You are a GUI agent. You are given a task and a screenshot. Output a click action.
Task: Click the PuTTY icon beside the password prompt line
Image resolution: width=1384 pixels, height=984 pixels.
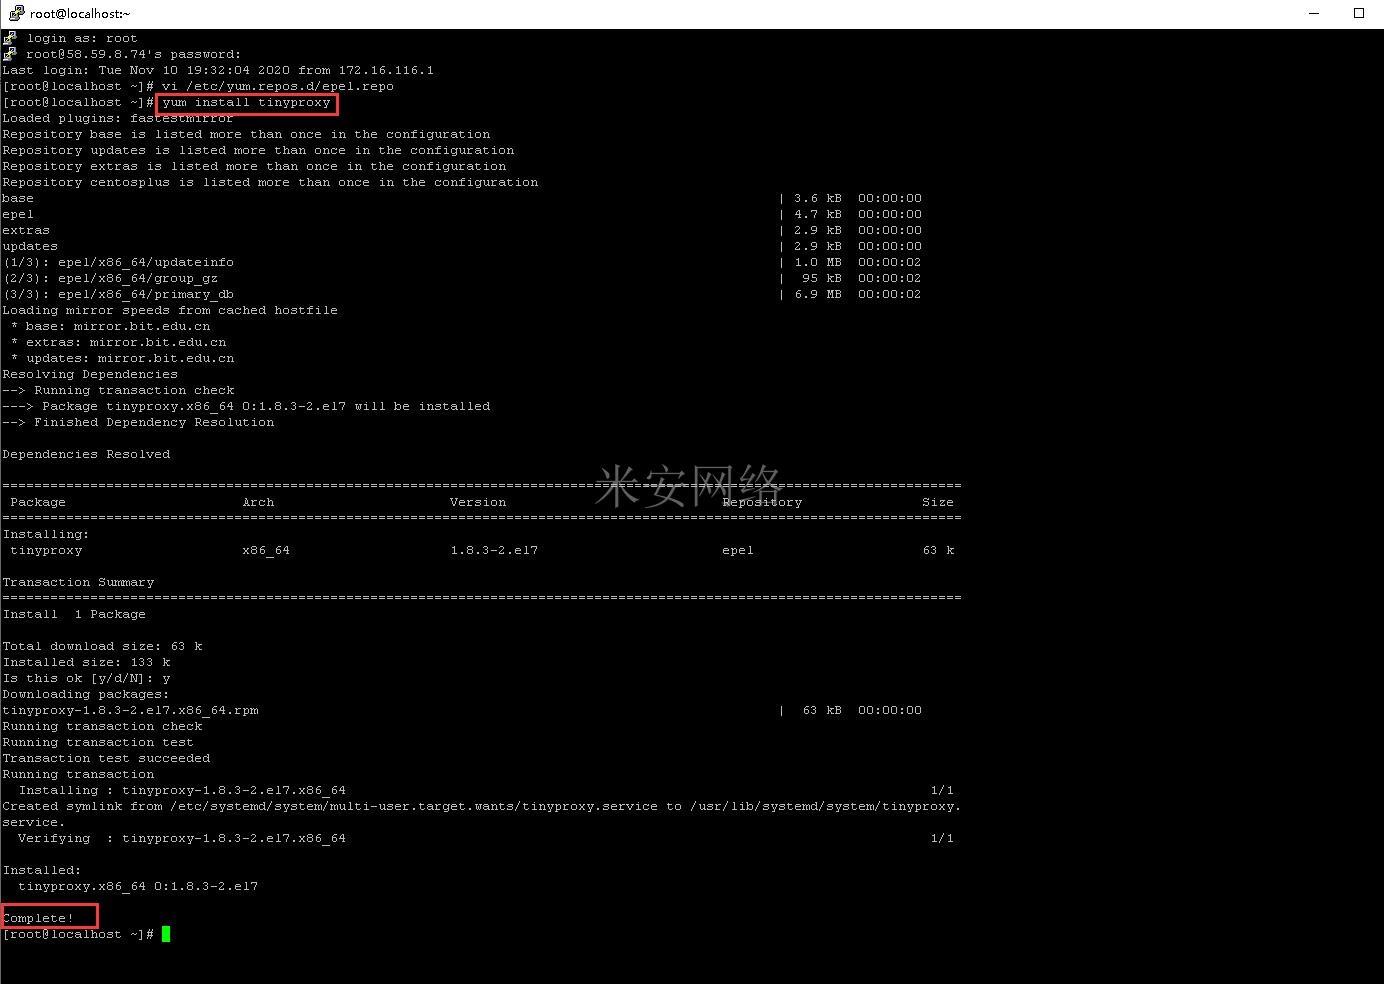pos(10,54)
